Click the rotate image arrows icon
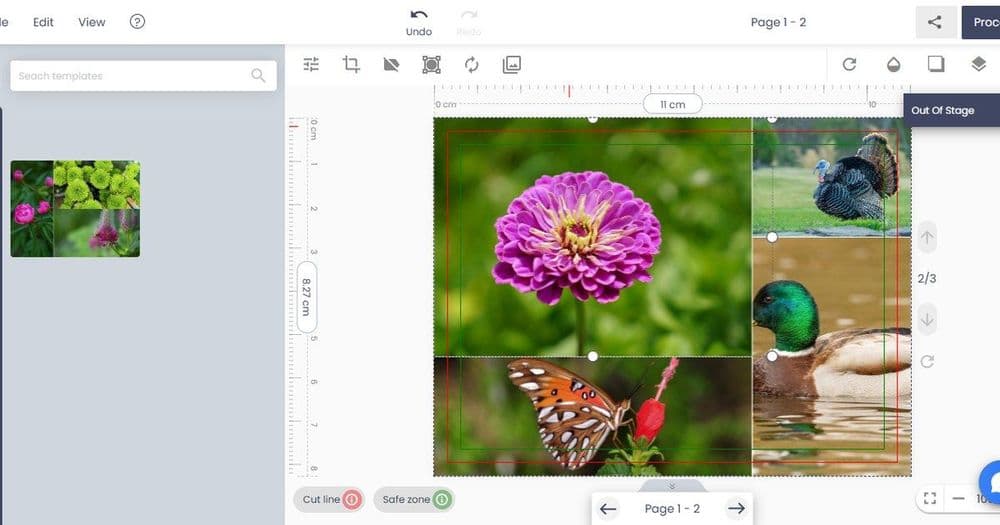This screenshot has width=1000, height=525. (471, 64)
